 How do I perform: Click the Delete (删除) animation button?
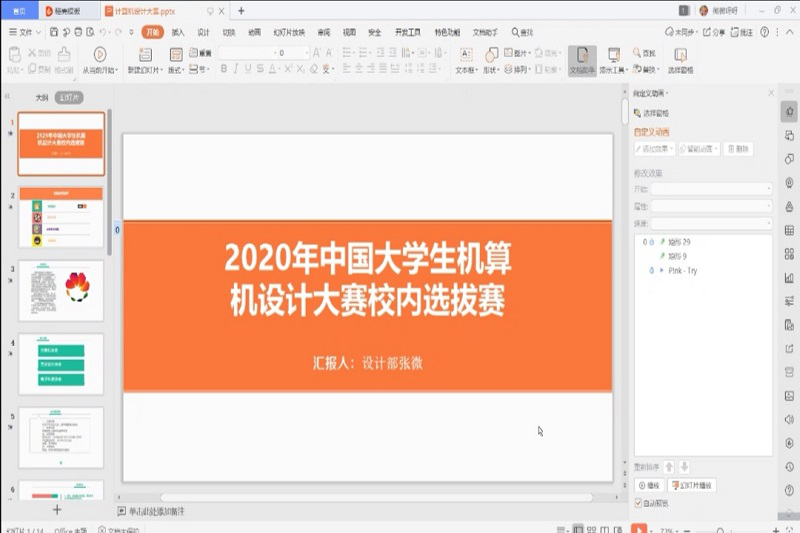pos(738,149)
